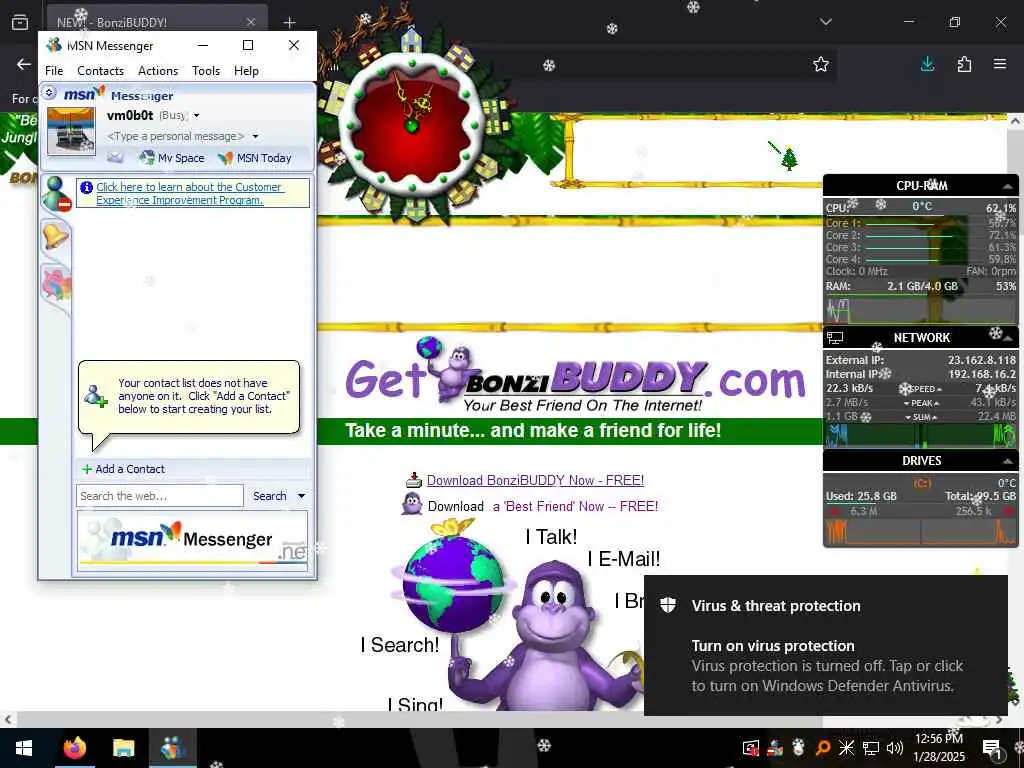The image size is (1024, 768).
Task: Click the download disk icon beside BonziBUDDY link
Action: pos(413,481)
